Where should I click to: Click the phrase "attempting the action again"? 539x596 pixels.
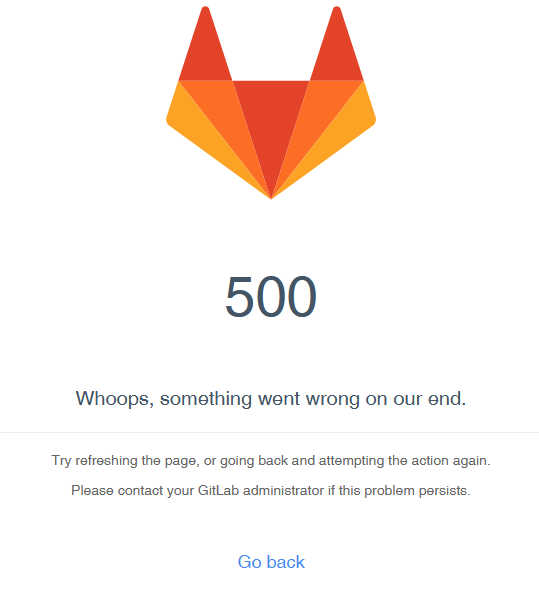pos(405,461)
